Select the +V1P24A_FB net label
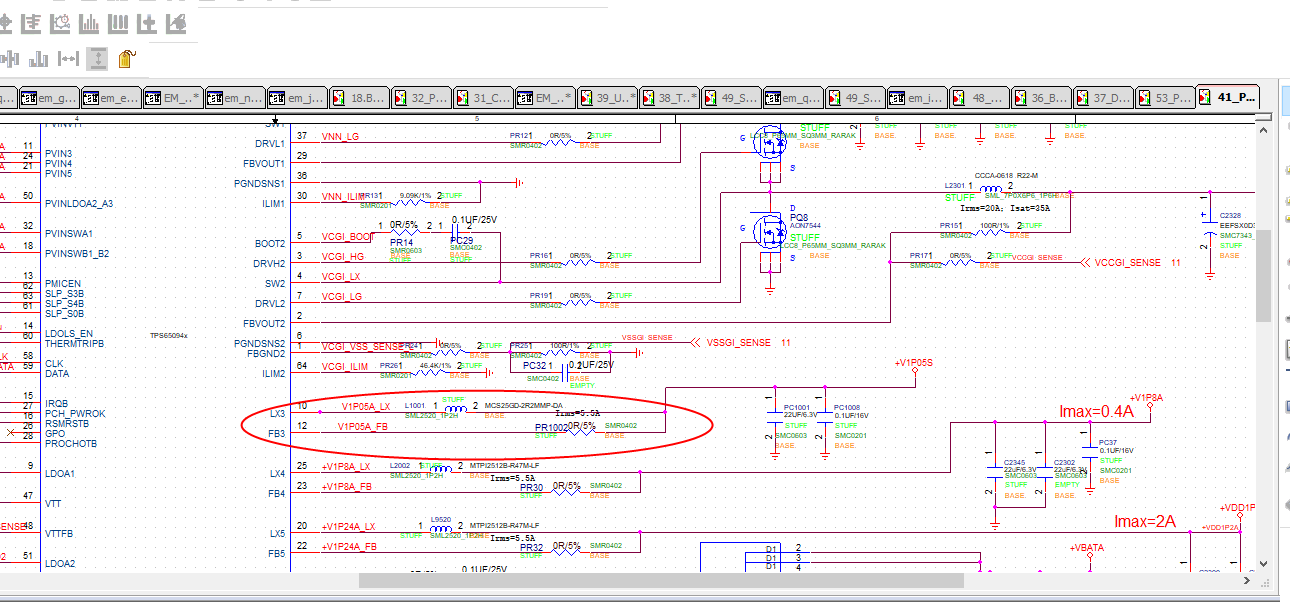This screenshot has height=604, width=1290. click(349, 547)
